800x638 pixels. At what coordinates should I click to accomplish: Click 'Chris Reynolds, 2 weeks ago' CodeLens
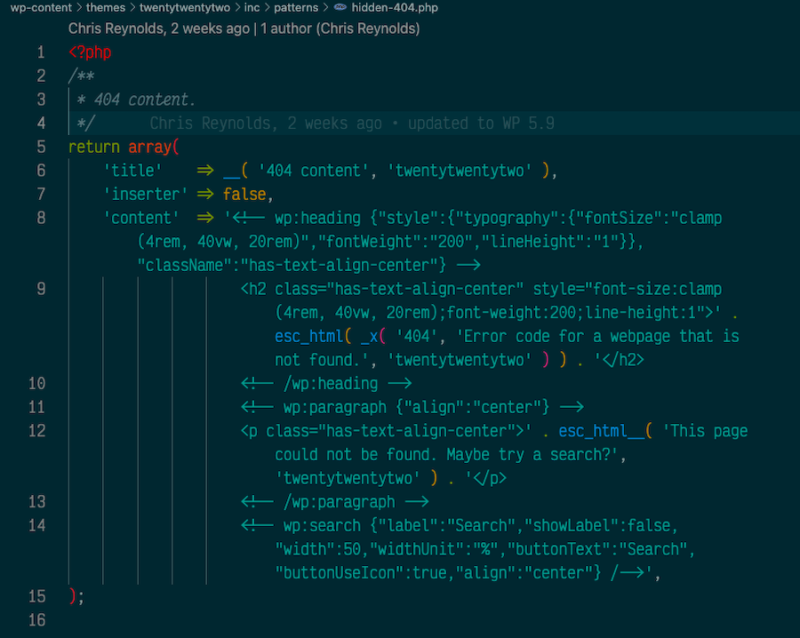(158, 29)
